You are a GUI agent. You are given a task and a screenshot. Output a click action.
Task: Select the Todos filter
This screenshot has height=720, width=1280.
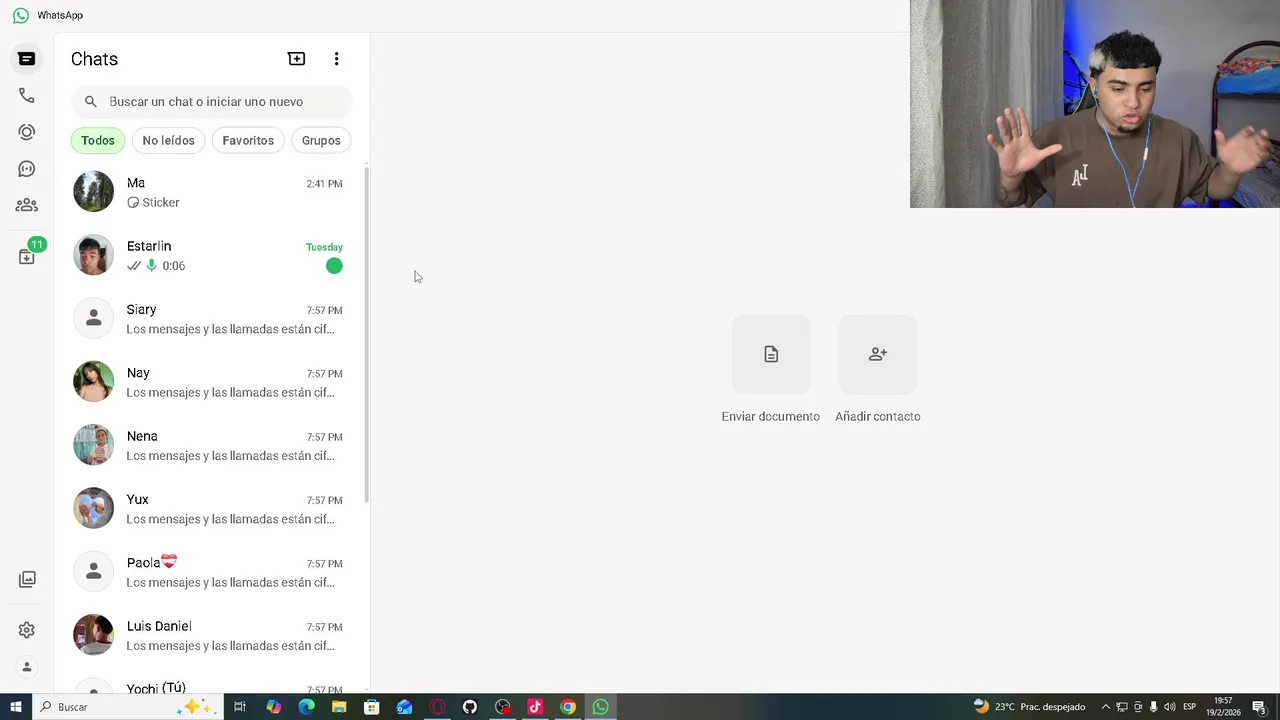tap(98, 141)
